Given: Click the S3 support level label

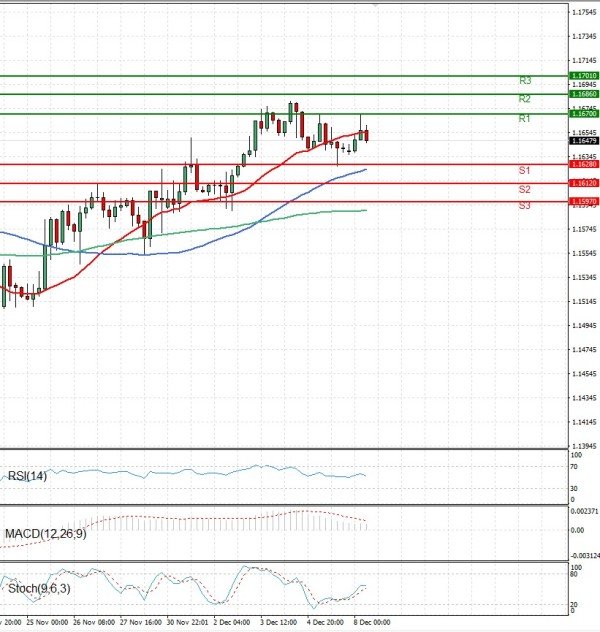Looking at the screenshot, I should tap(524, 205).
